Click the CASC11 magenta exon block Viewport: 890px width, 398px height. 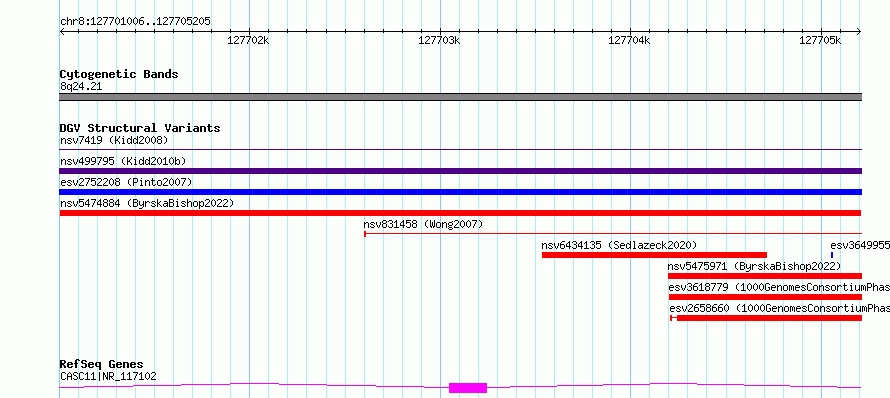[468, 388]
